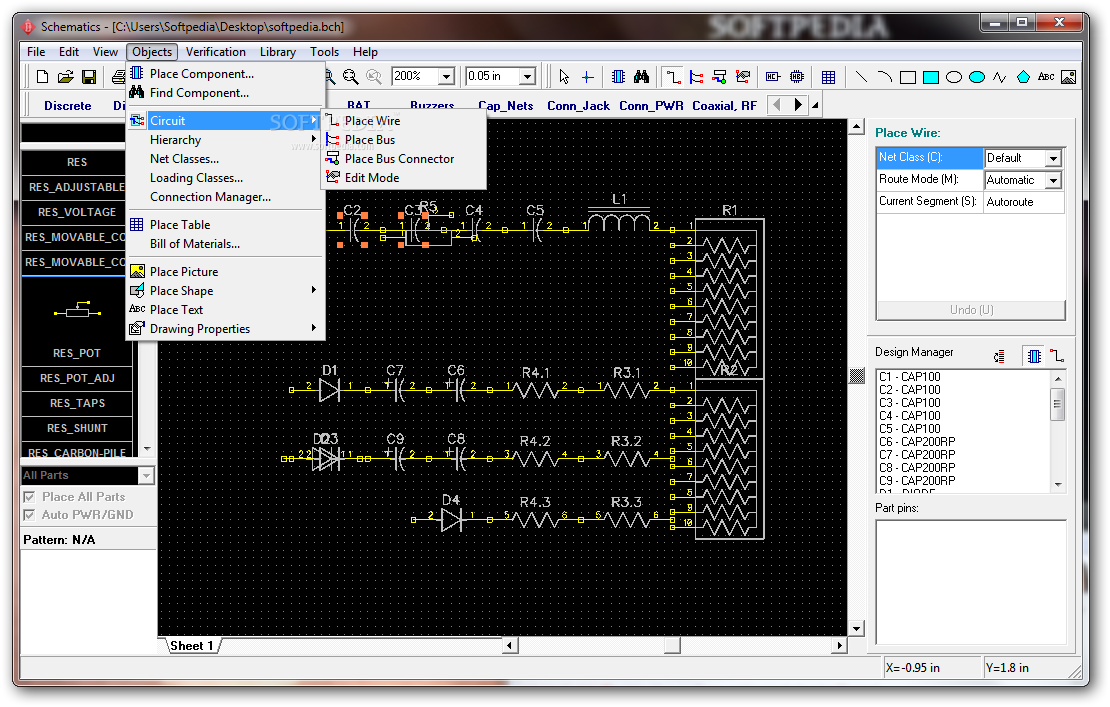
Task: Toggle the Place All Parts checkbox
Action: click(30, 497)
